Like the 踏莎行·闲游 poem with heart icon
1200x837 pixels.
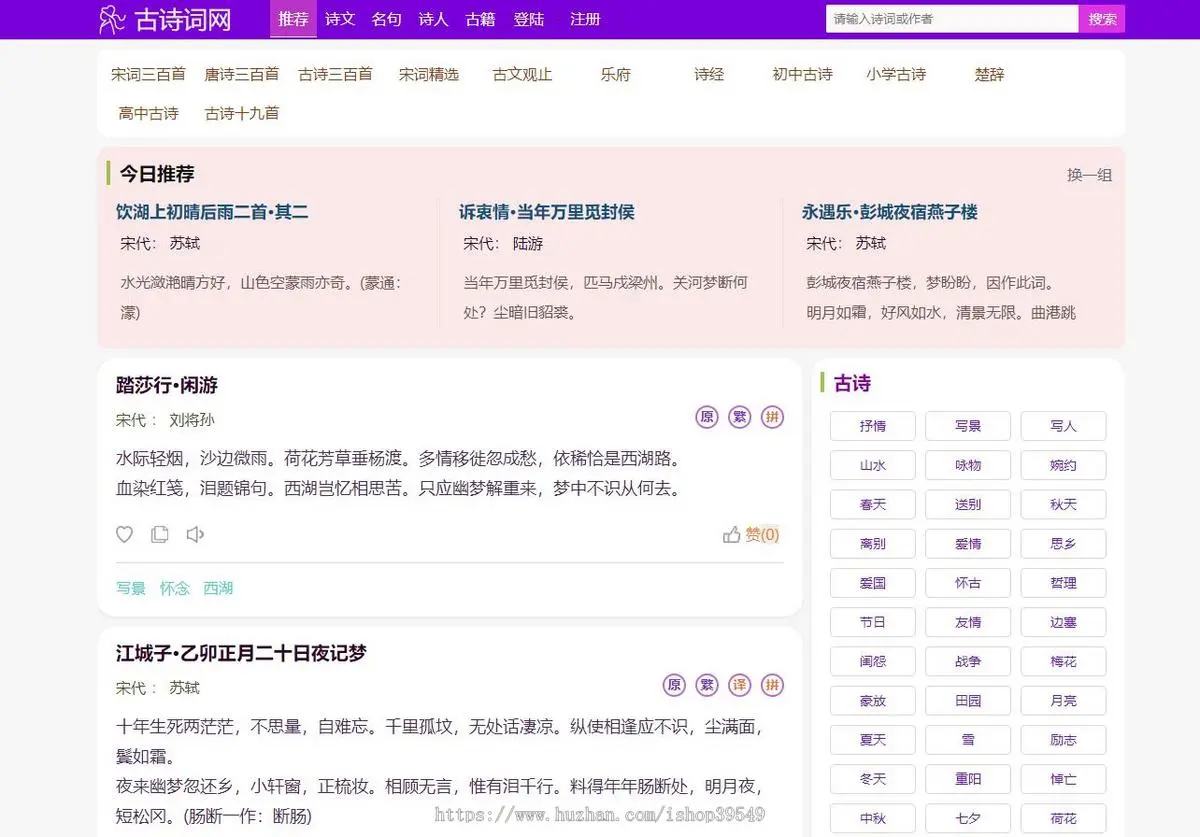click(x=124, y=535)
